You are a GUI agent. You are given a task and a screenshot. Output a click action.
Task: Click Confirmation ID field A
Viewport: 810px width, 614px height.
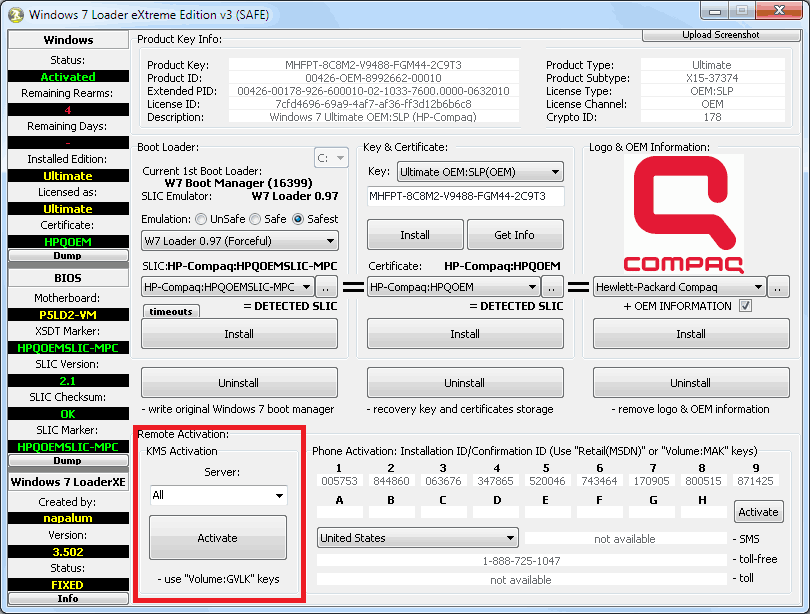(339, 512)
